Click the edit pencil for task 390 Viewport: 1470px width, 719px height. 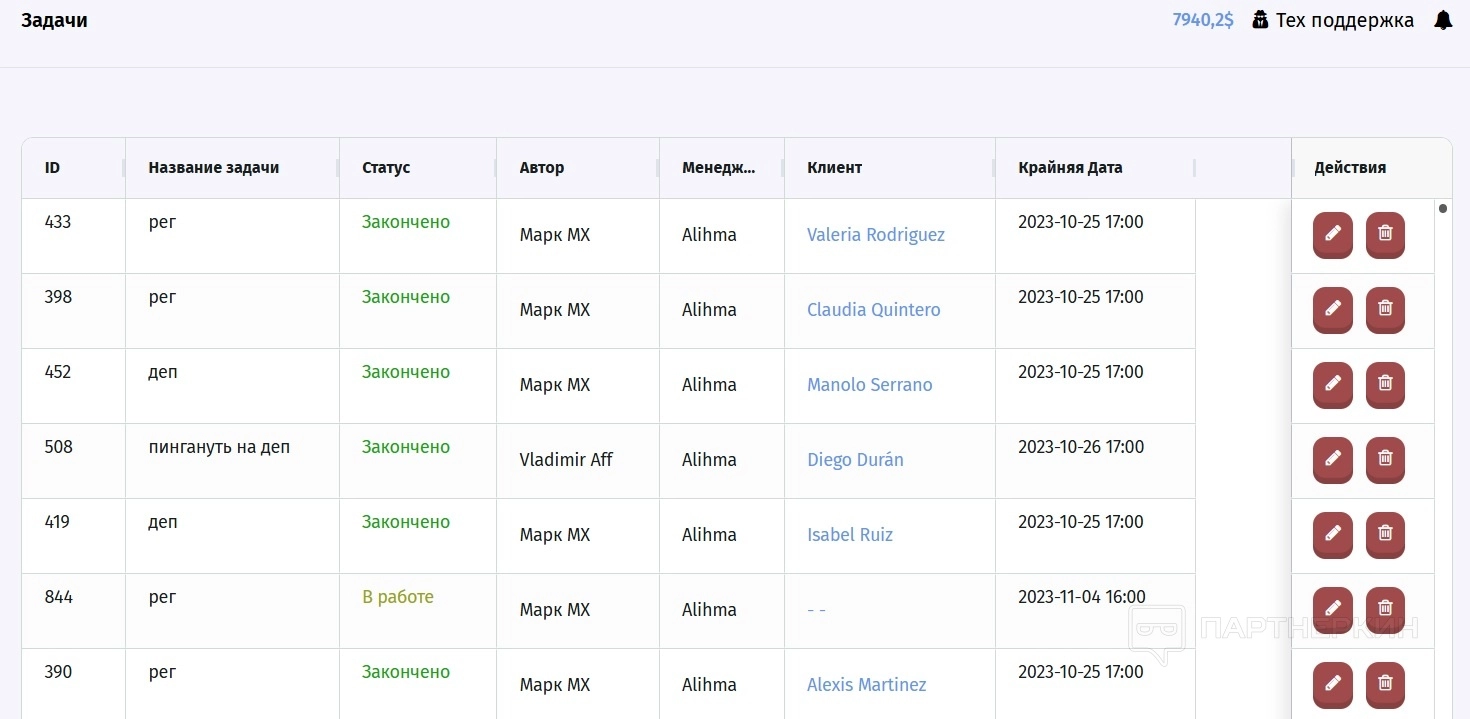[1332, 684]
